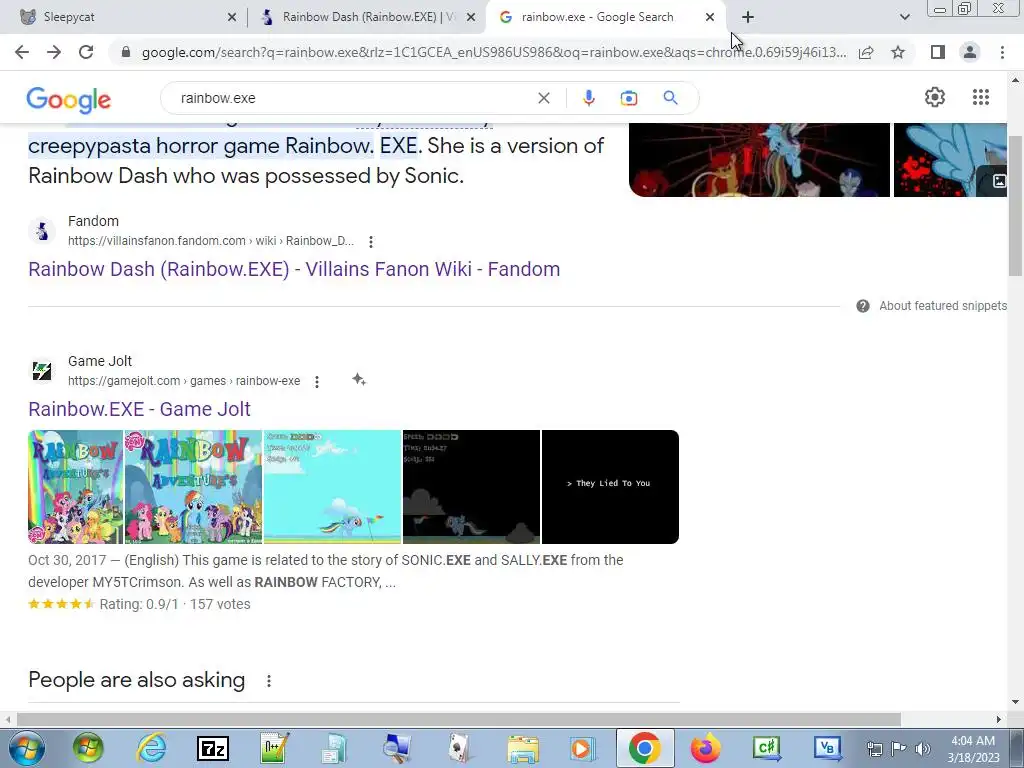Open options beside People are also asking
This screenshot has height=768, width=1024.
tap(268, 680)
